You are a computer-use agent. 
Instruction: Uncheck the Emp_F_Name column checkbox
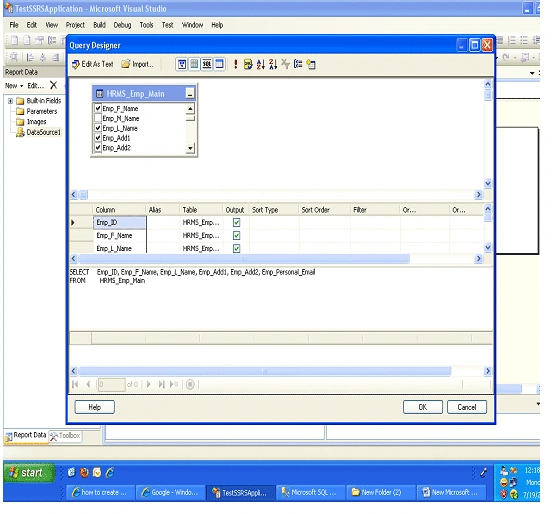98,108
